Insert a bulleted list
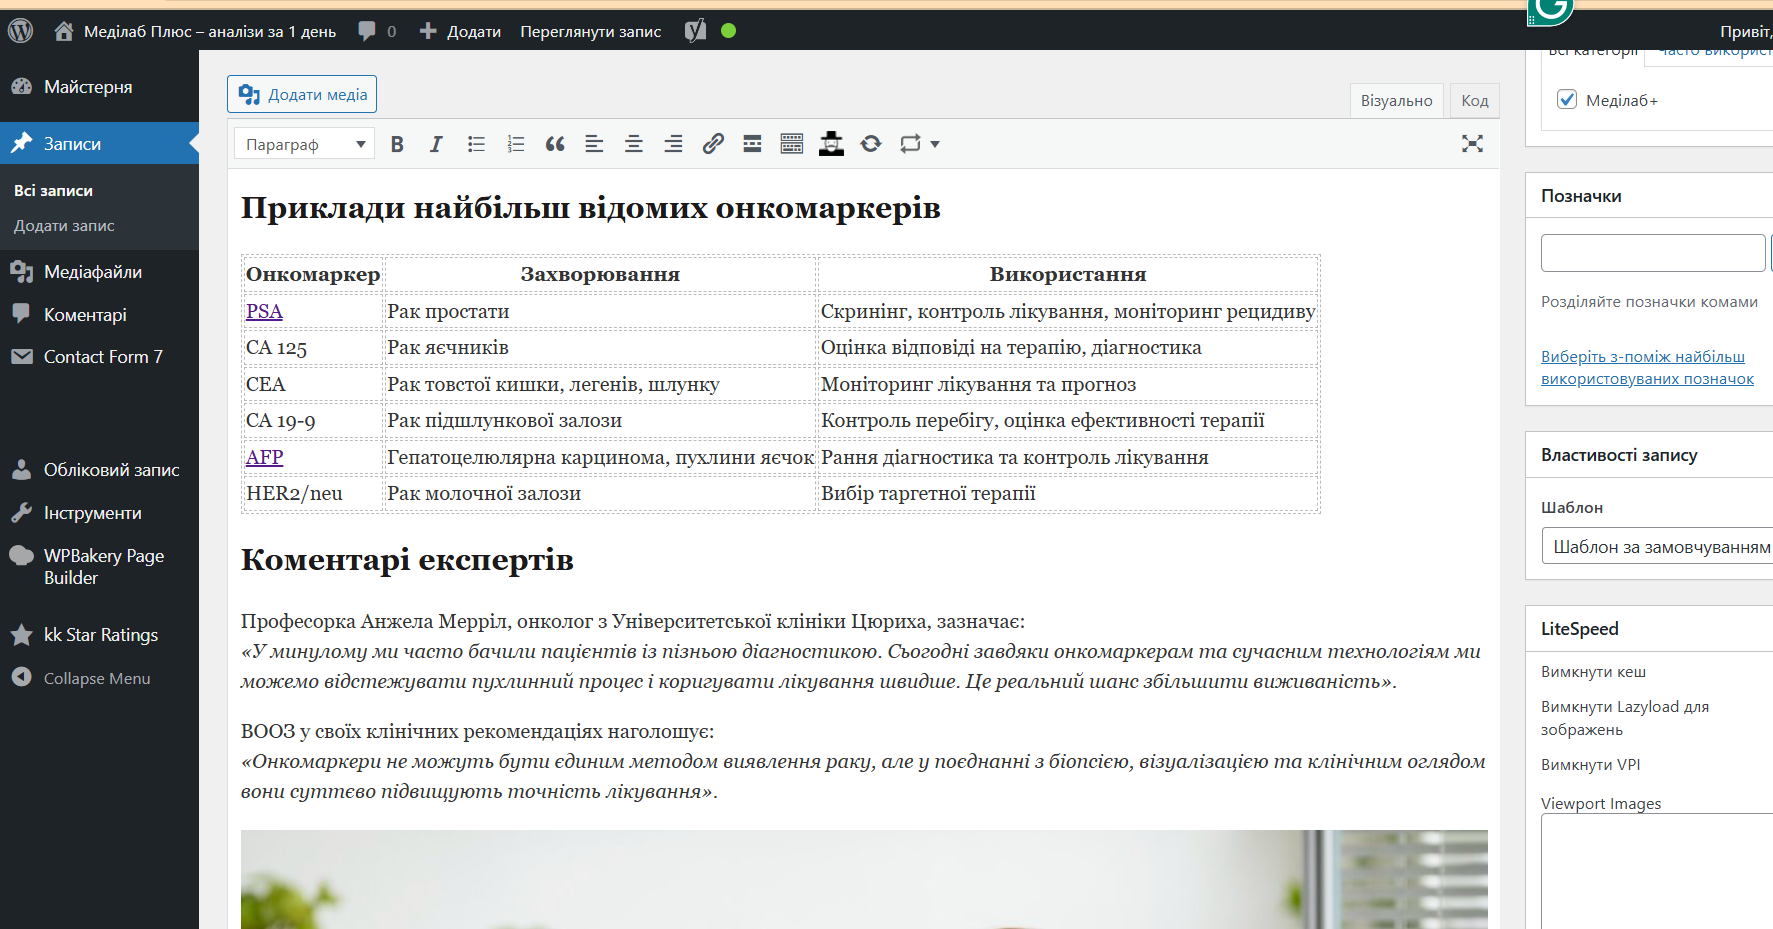This screenshot has height=929, width=1773. point(476,143)
